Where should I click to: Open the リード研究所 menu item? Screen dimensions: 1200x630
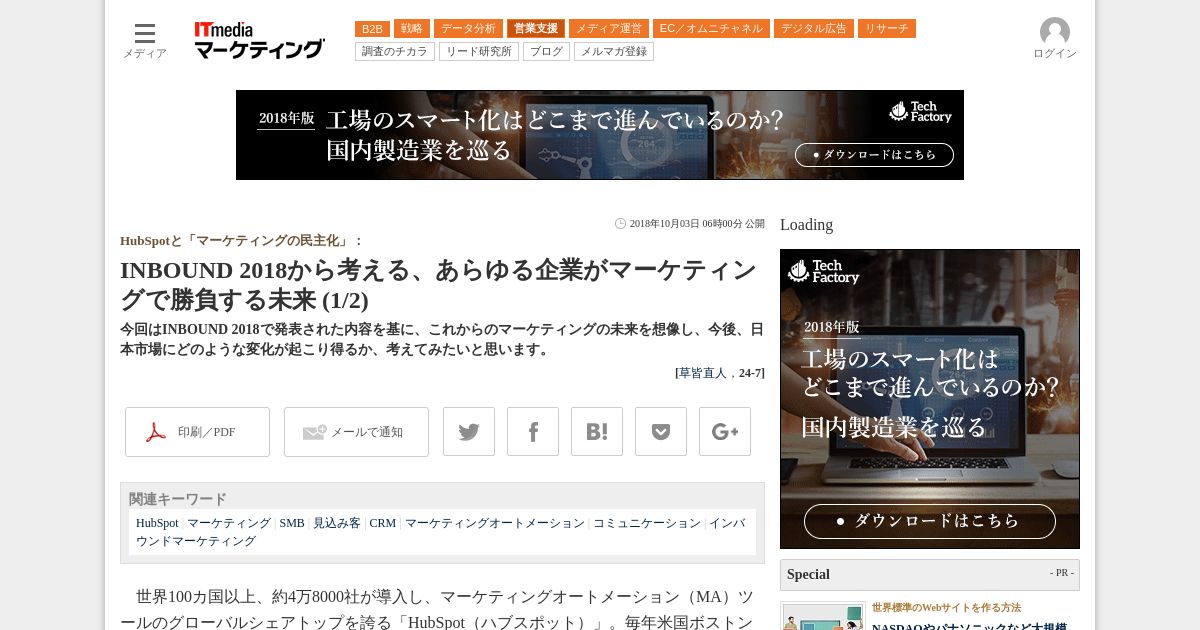pyautogui.click(x=479, y=51)
